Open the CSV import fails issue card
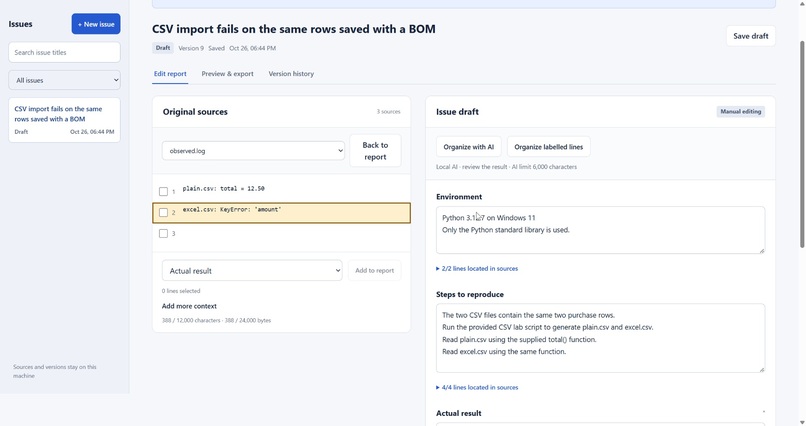This screenshot has height=426, width=806. [64, 120]
